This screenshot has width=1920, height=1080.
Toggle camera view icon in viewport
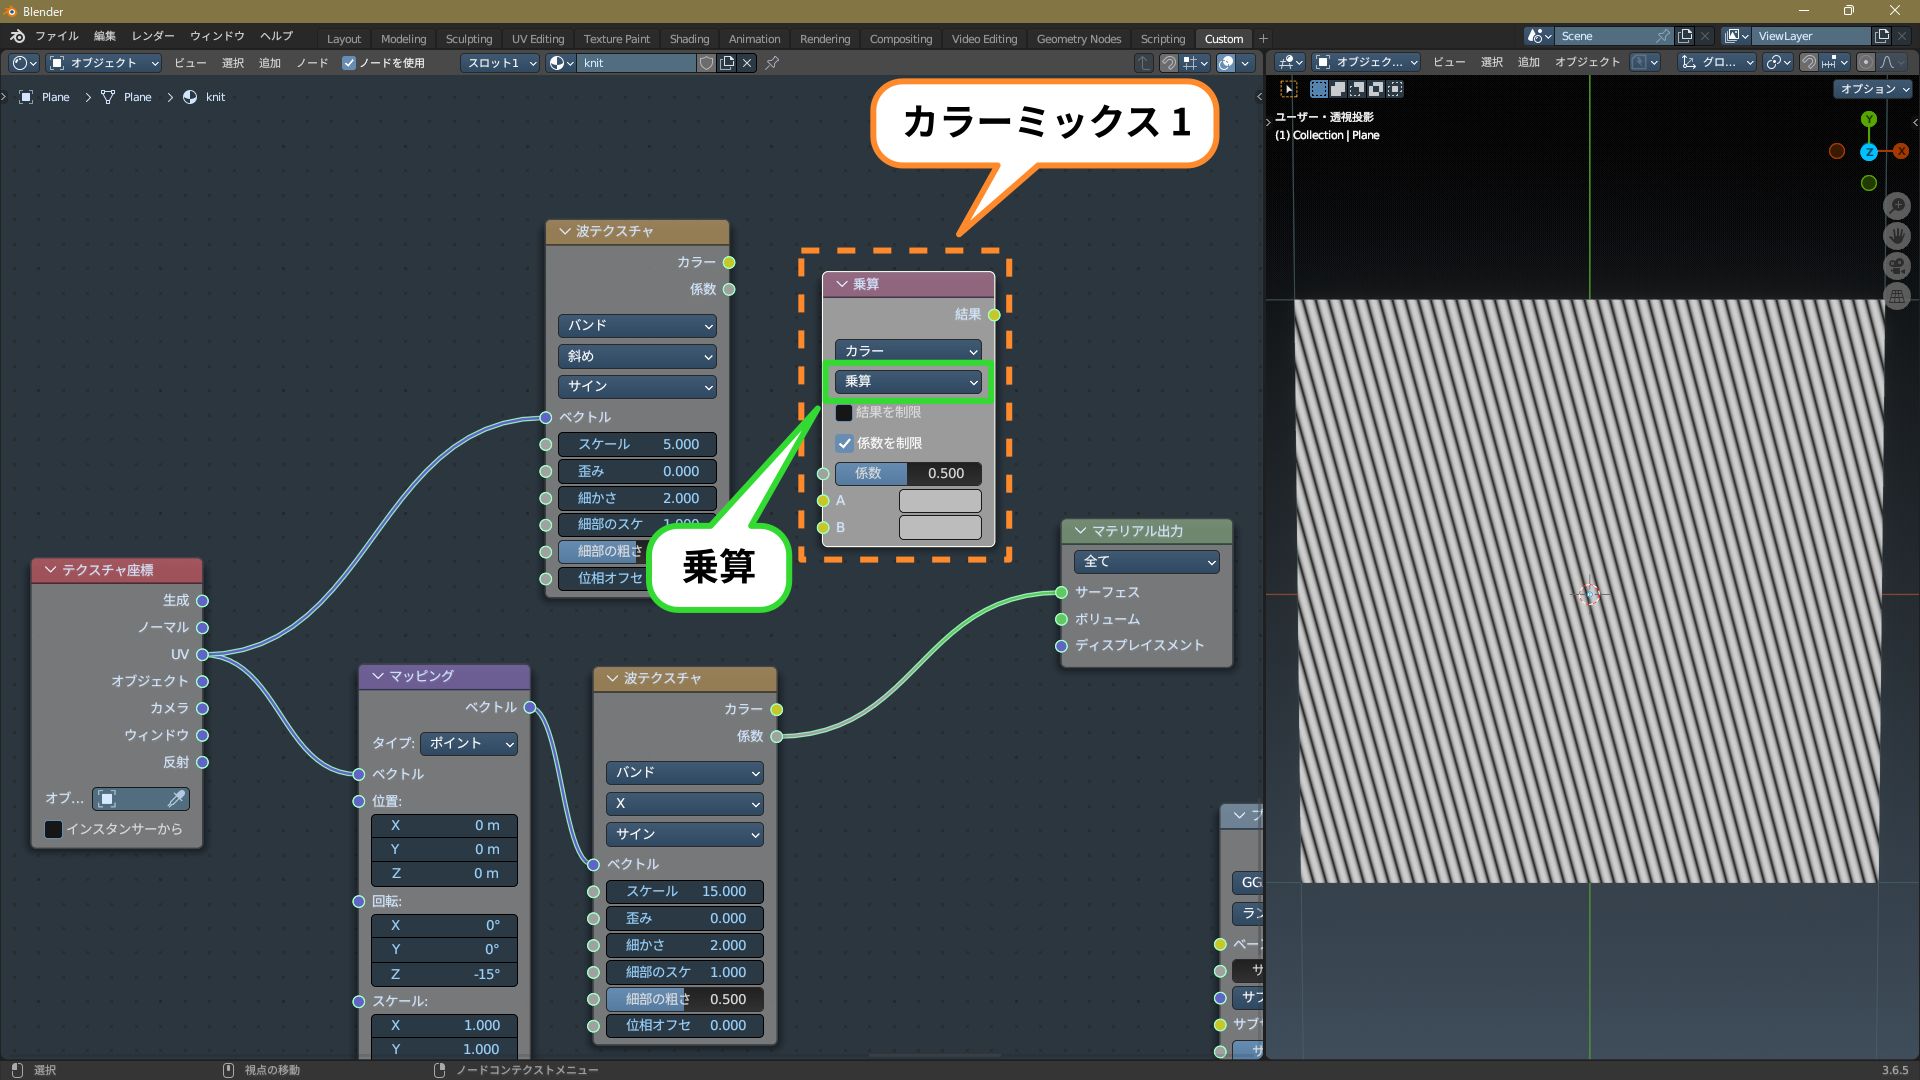click(1897, 267)
